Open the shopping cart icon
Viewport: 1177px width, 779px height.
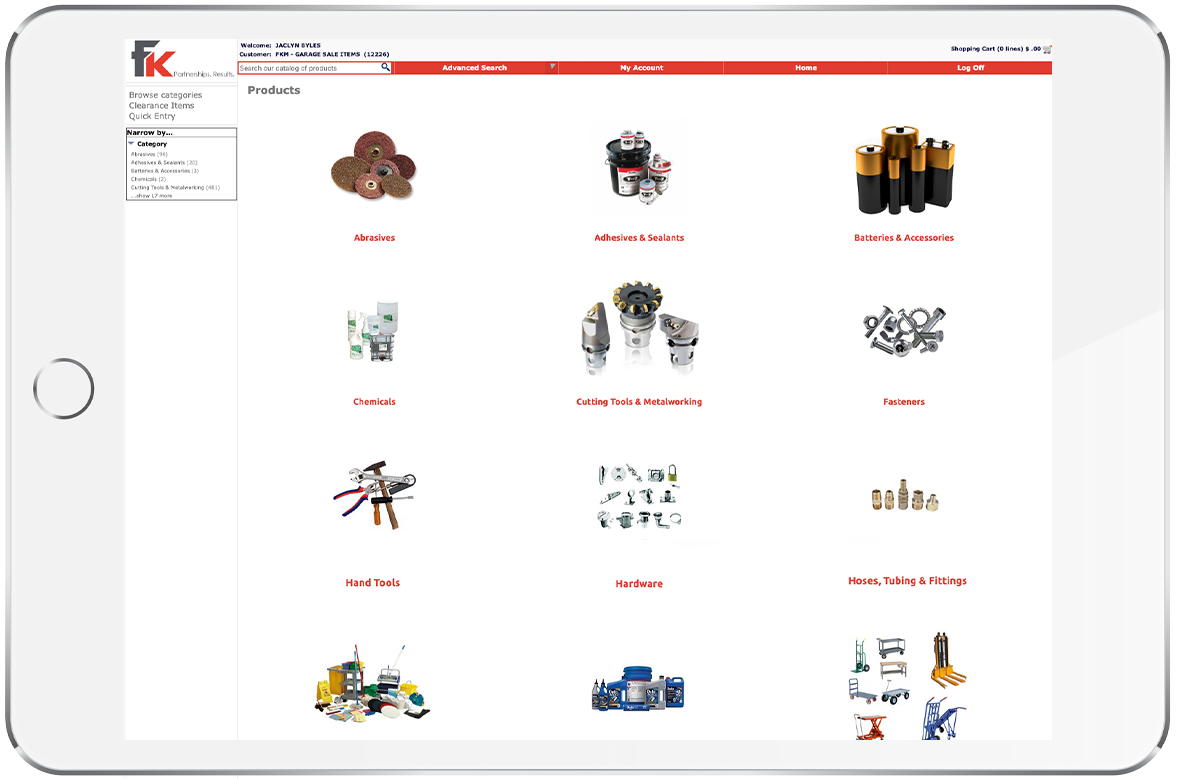(1047, 49)
